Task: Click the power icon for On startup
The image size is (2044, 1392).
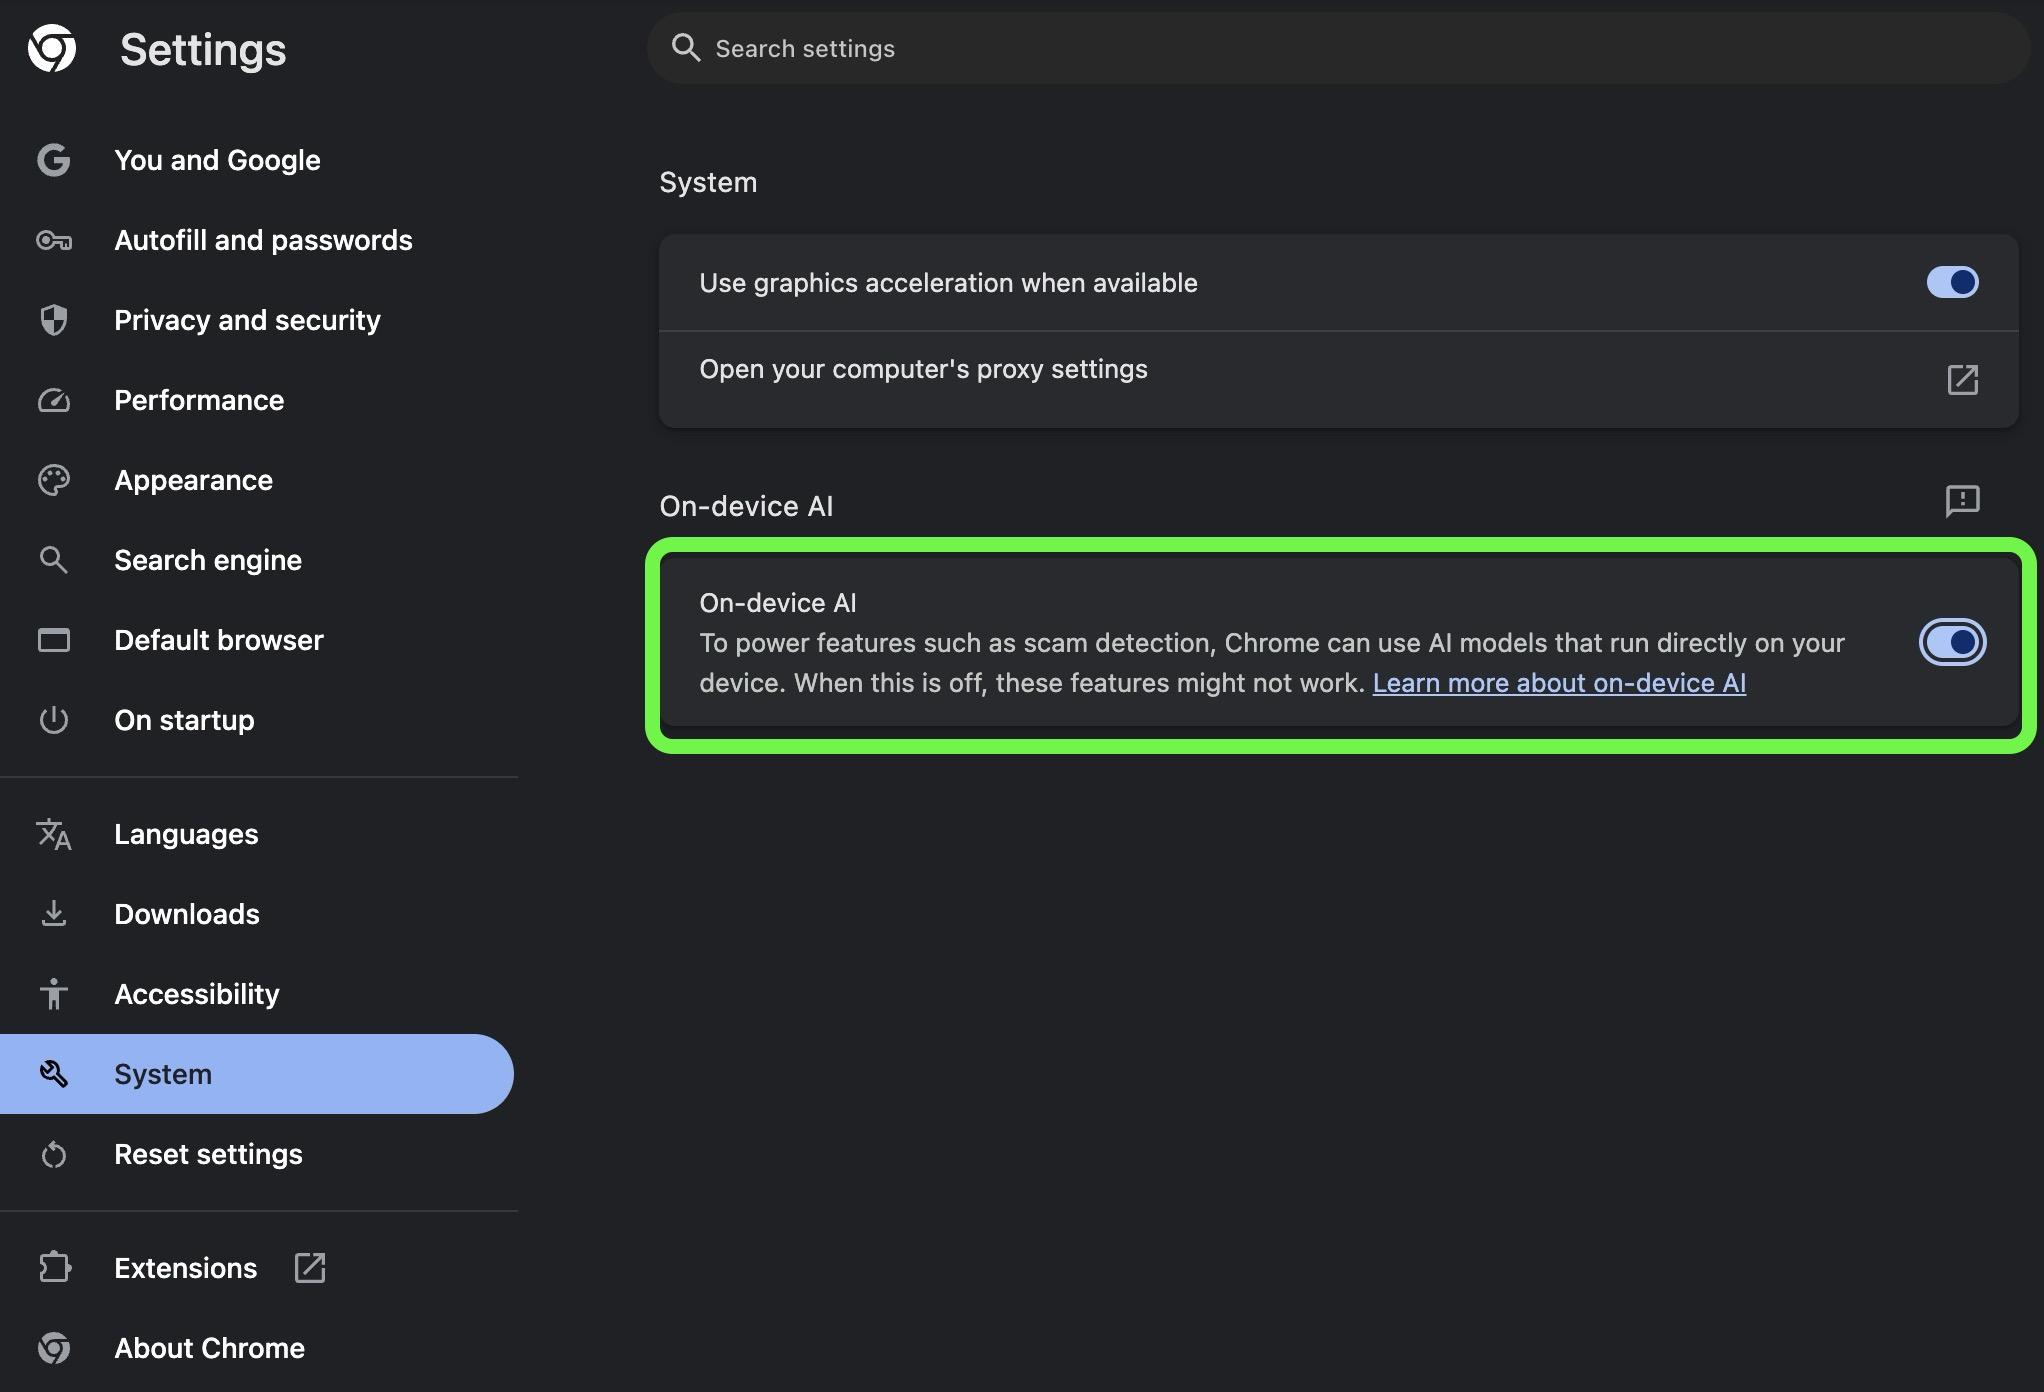Action: coord(54,720)
